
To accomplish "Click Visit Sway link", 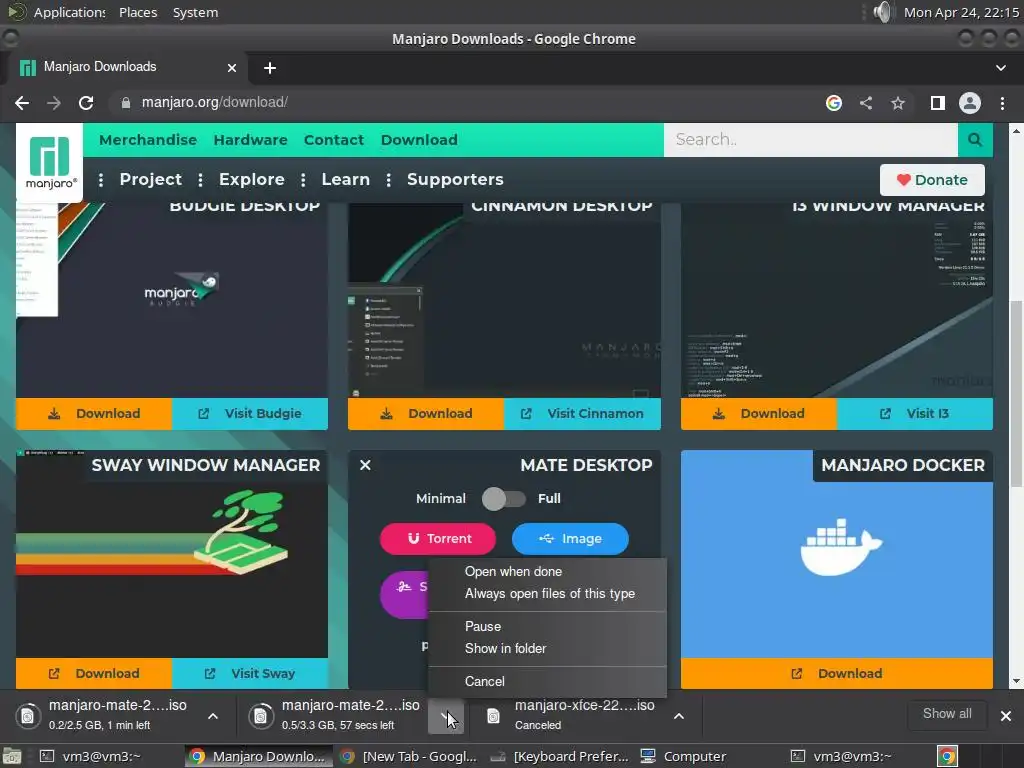I will tap(250, 673).
